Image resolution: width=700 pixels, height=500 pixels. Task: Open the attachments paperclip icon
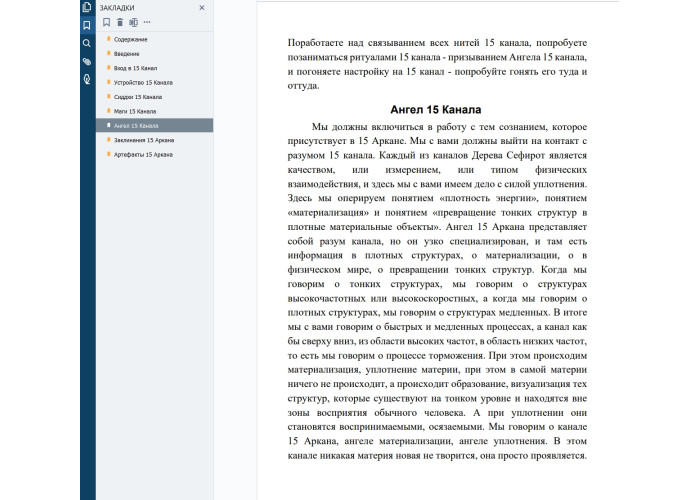[87, 61]
